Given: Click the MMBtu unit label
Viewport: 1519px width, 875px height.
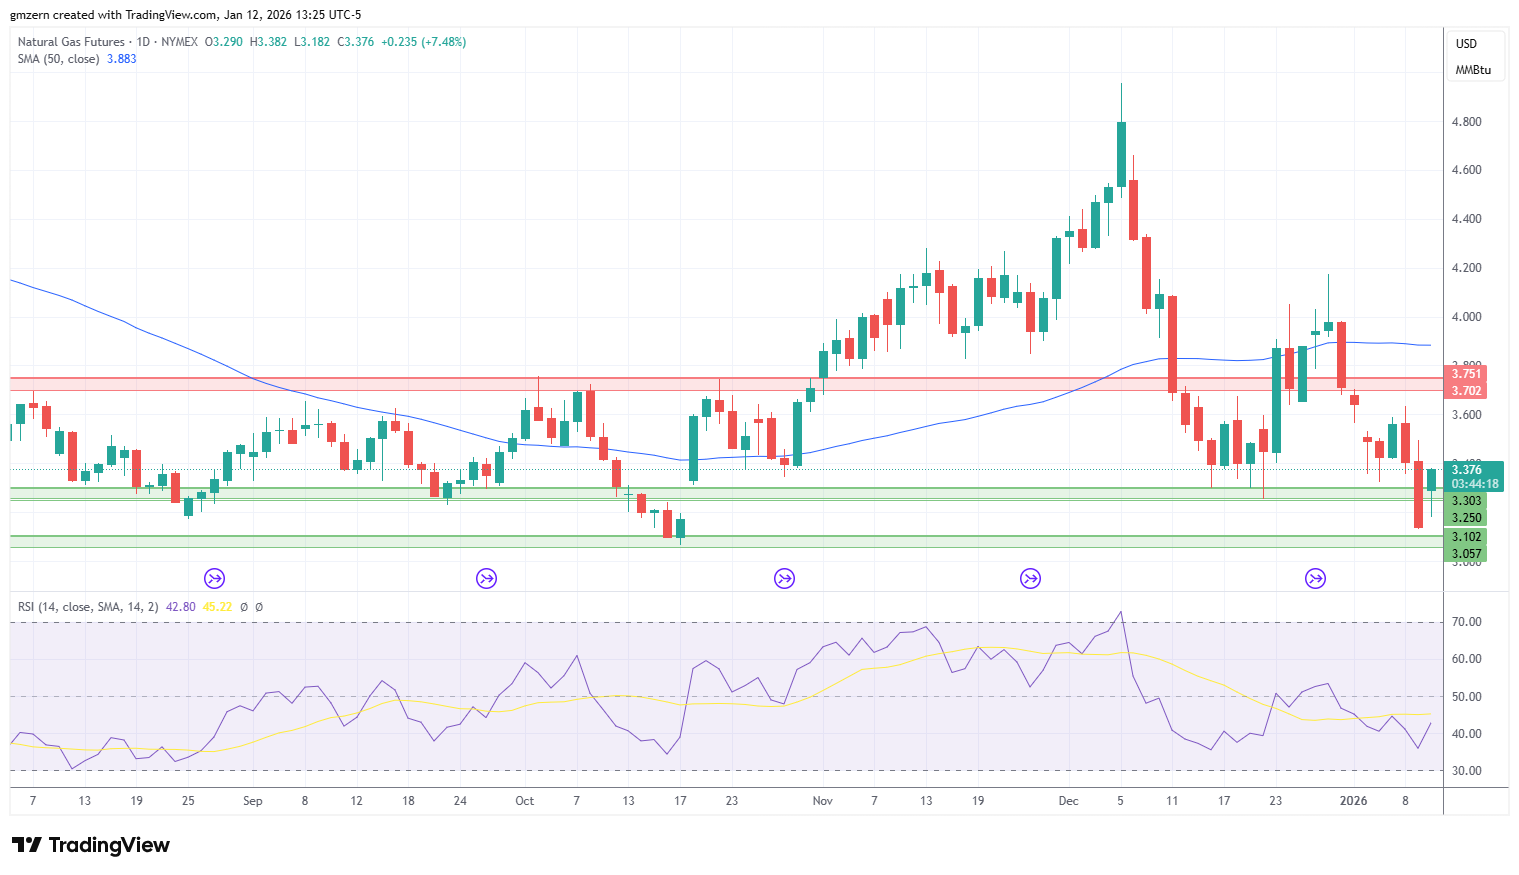Looking at the screenshot, I should point(1473,70).
